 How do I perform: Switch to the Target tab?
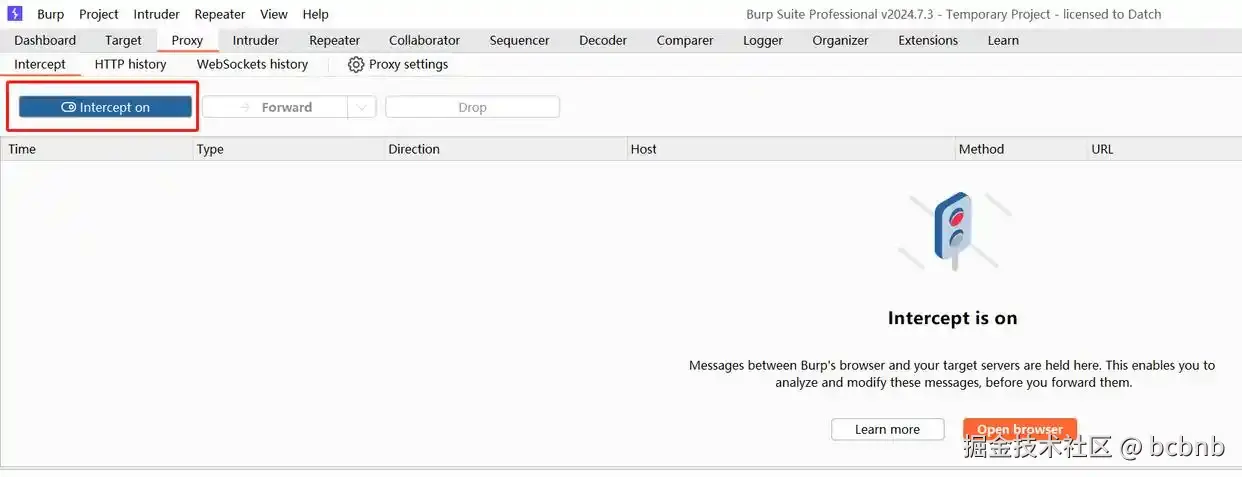[123, 40]
